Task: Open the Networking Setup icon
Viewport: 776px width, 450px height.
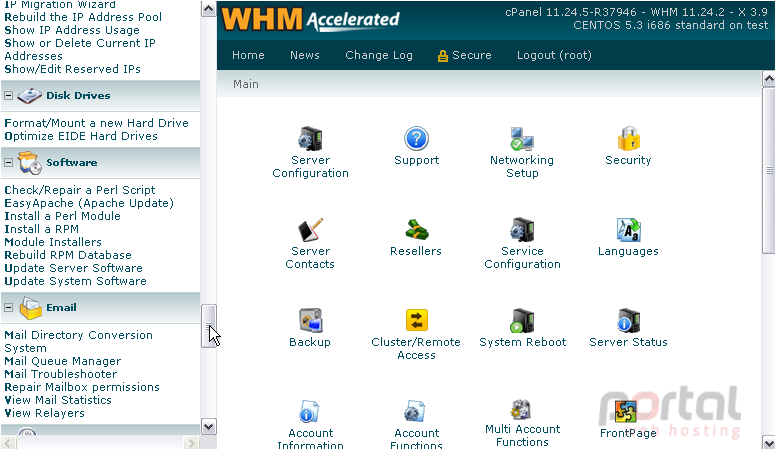Action: click(x=522, y=139)
